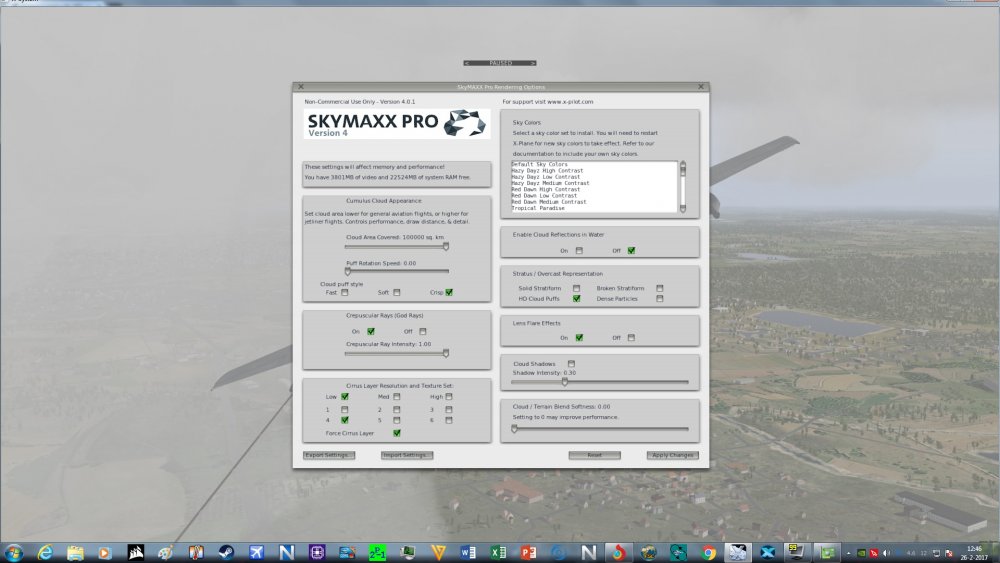Toggle Crepuscular Rays On checkbox
The width and height of the screenshot is (1000, 563).
371,332
